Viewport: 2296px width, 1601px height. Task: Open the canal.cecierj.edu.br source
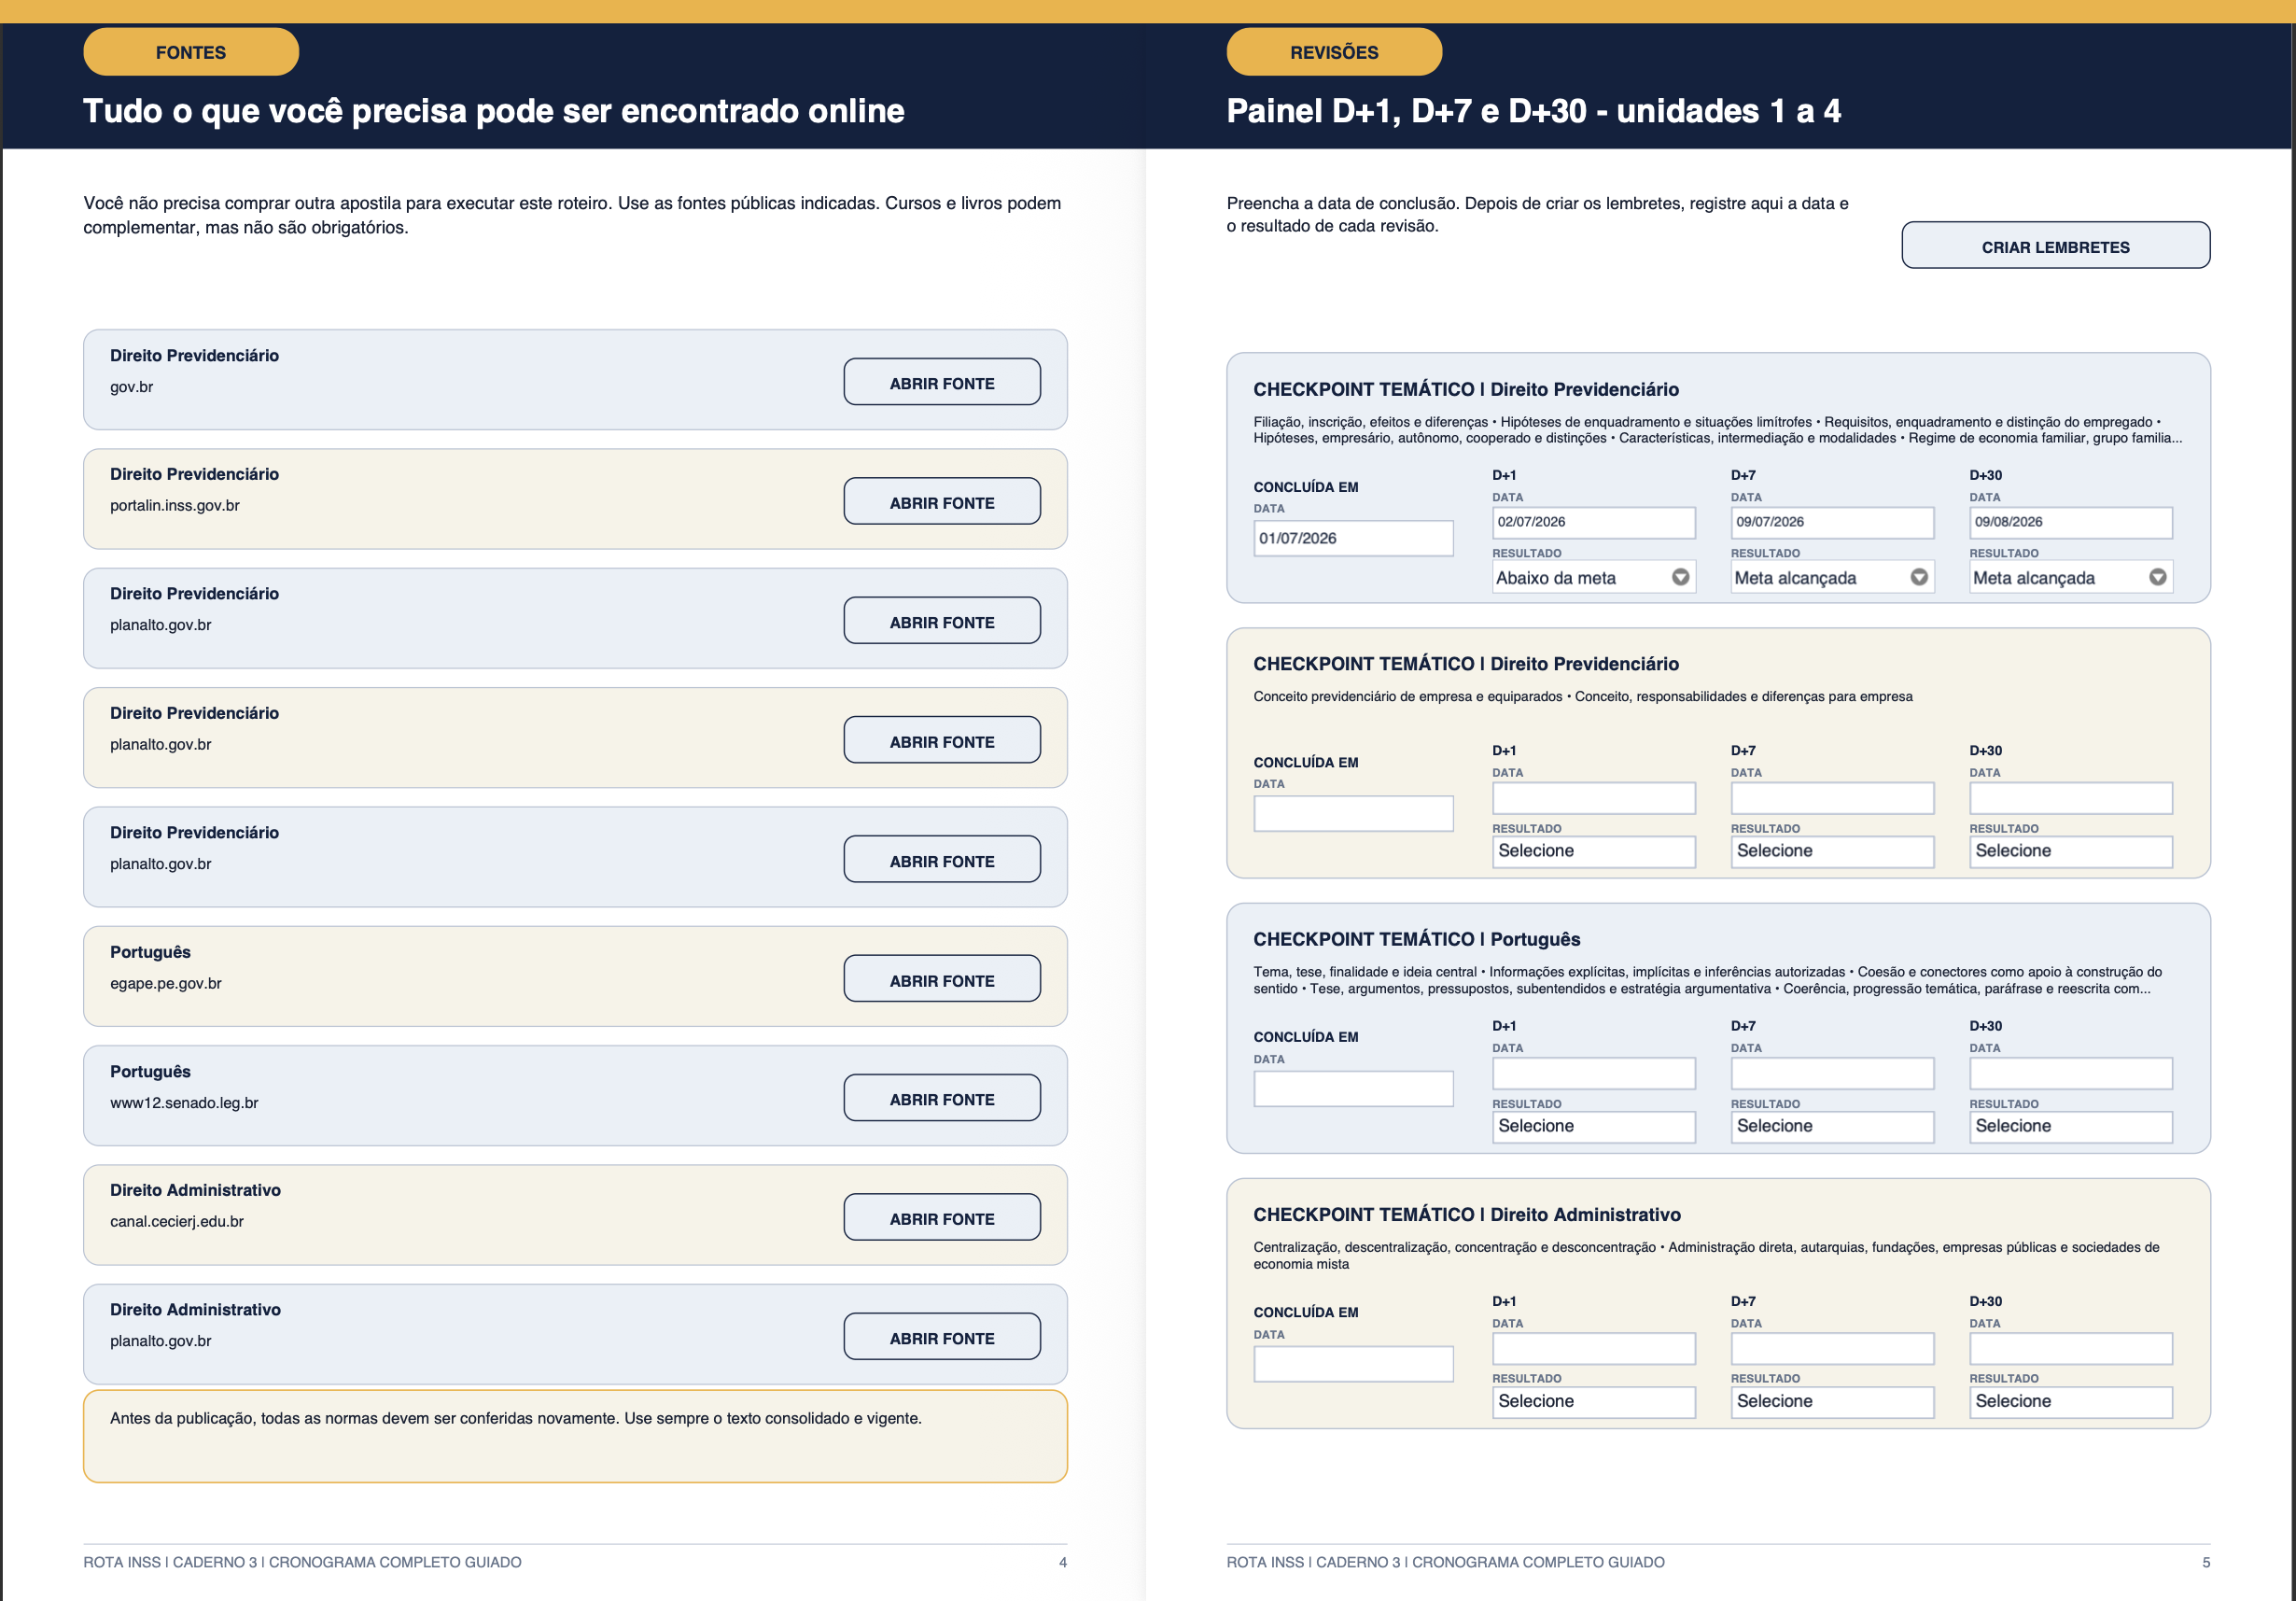click(941, 1217)
